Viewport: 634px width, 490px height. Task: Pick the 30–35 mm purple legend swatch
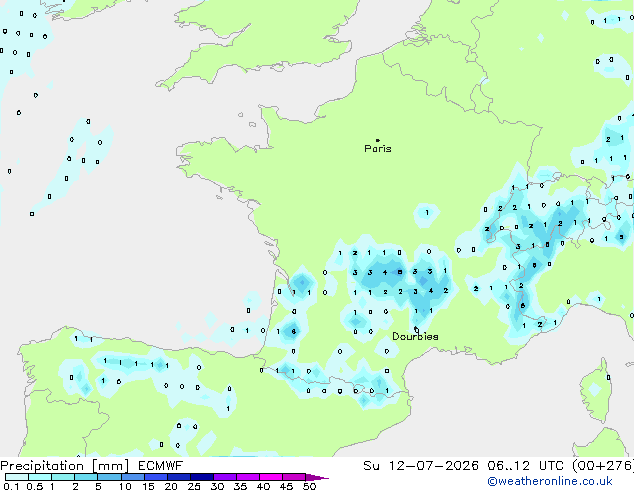click(225, 477)
